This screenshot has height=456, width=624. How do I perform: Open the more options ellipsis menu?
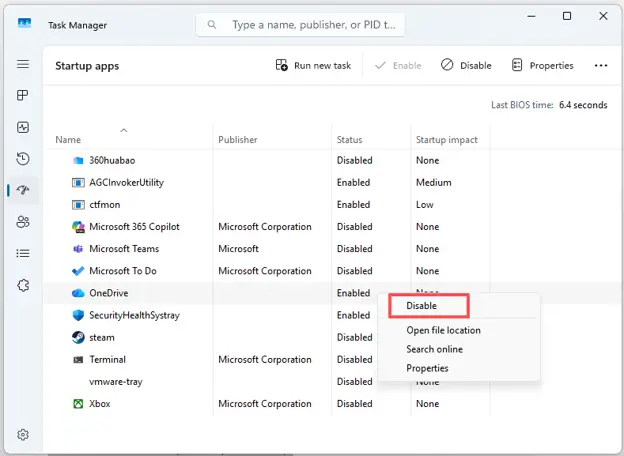click(x=601, y=66)
